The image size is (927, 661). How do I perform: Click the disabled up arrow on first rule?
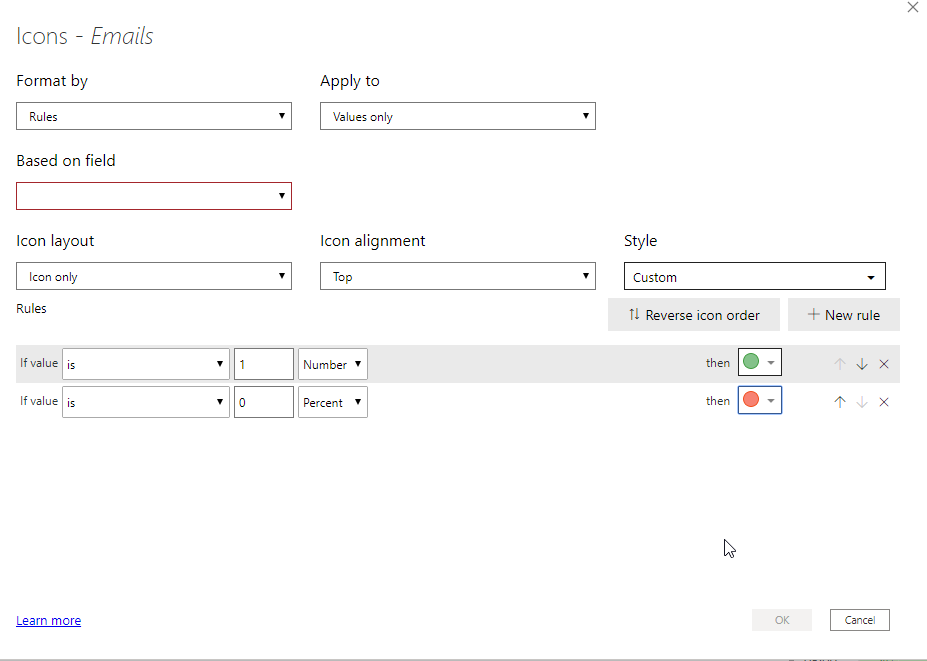point(840,364)
